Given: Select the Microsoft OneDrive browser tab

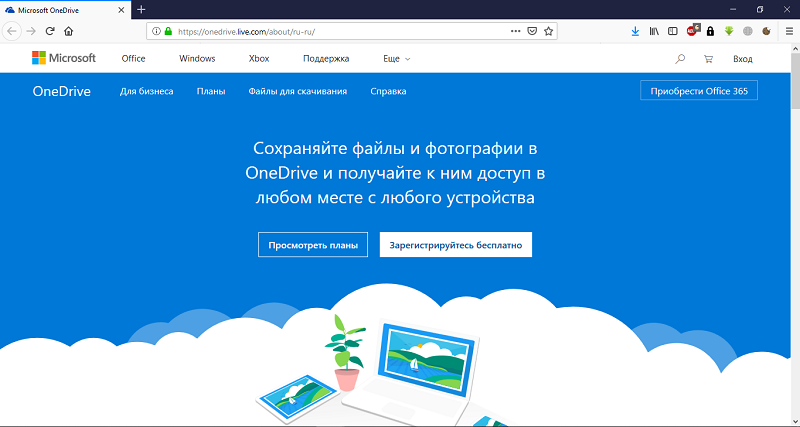Looking at the screenshot, I should pos(65,10).
